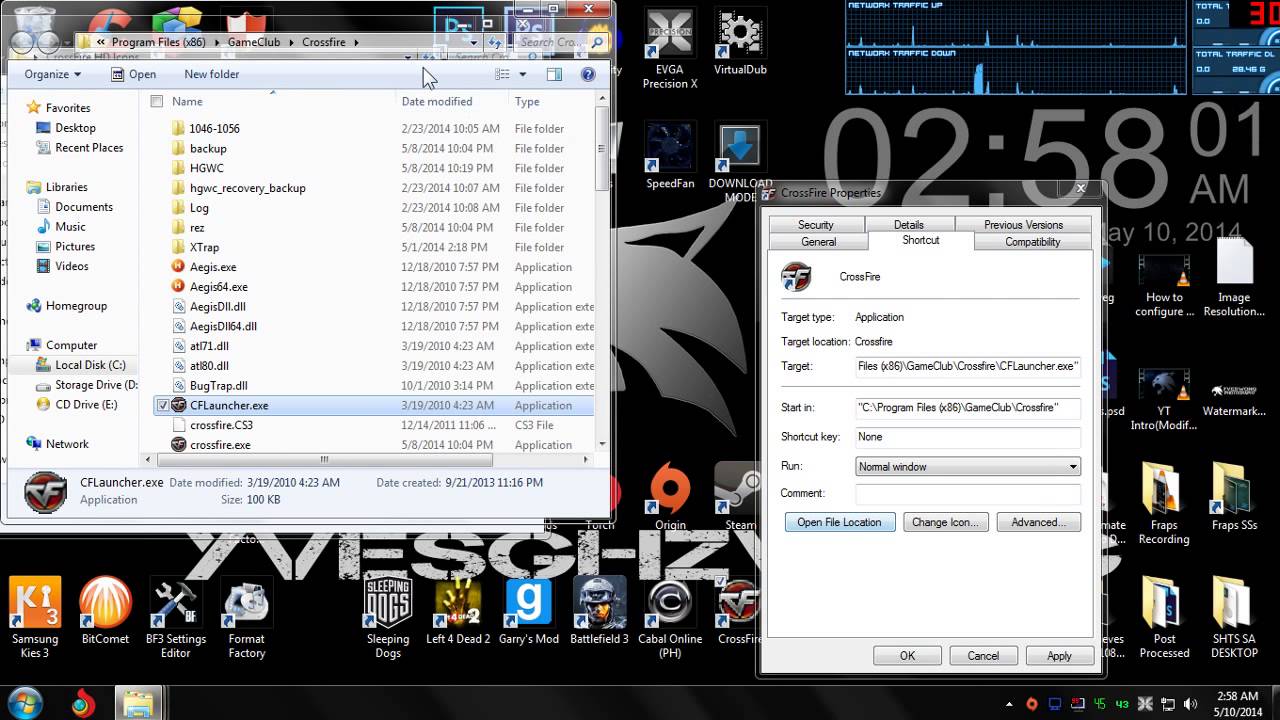Click the Explorer help question mark icon
The height and width of the screenshot is (720, 1280).
pyautogui.click(x=588, y=74)
